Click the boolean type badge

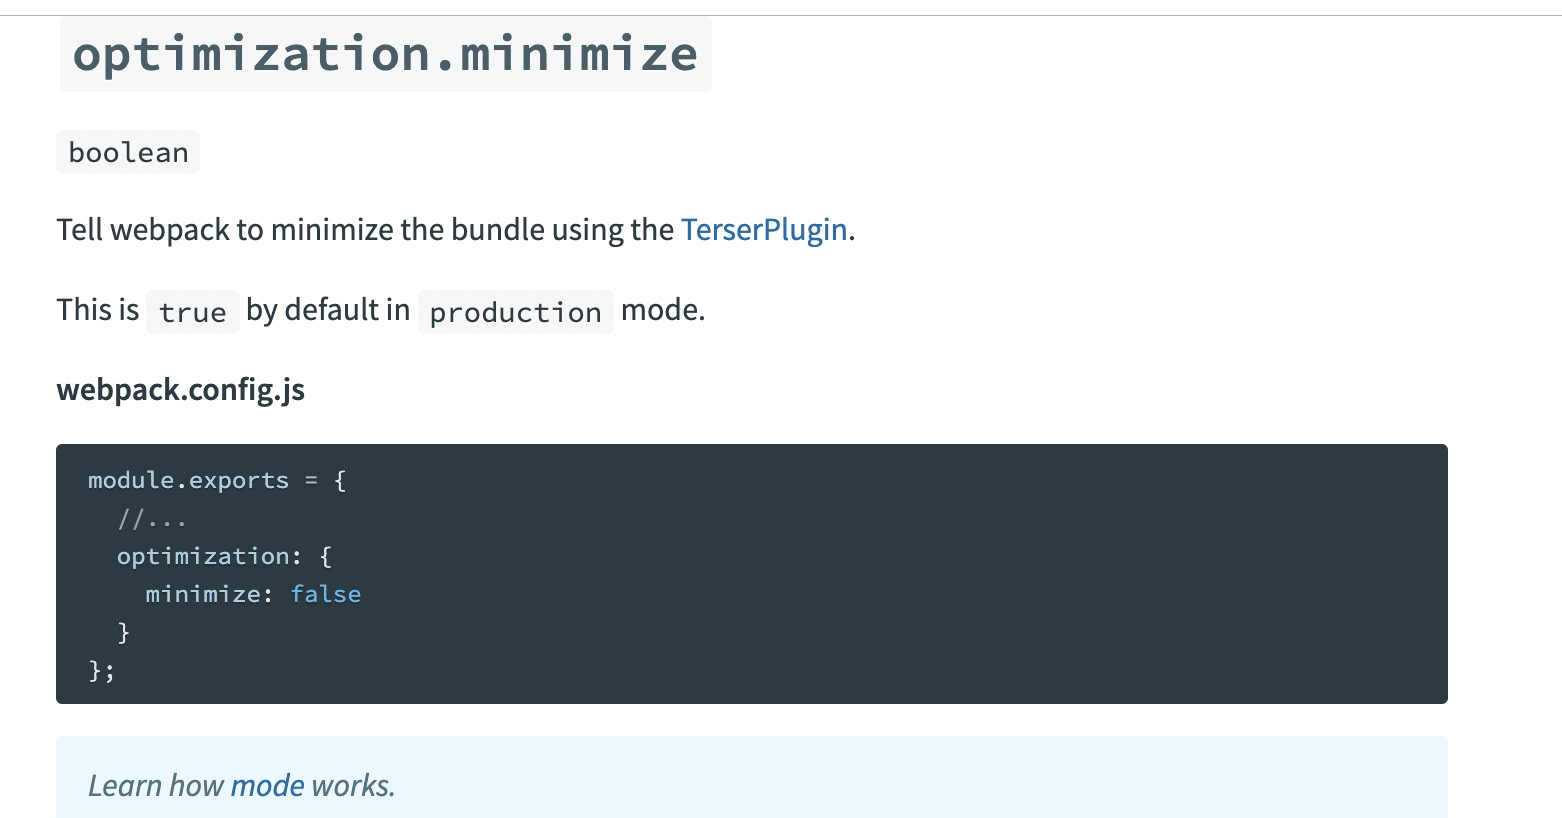[x=128, y=153]
